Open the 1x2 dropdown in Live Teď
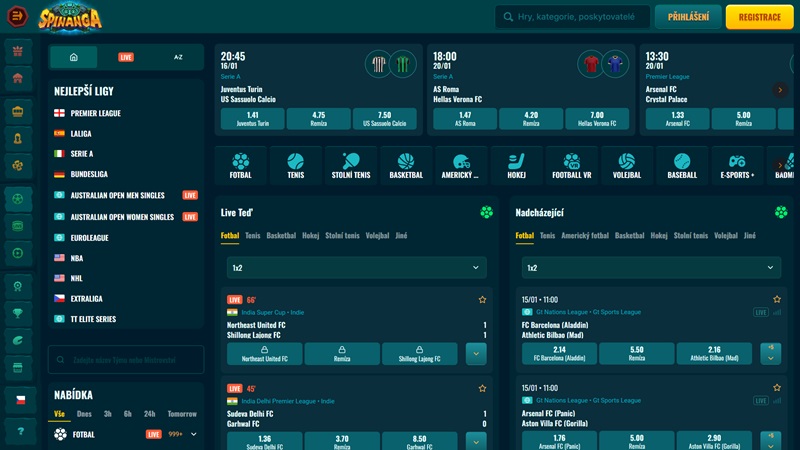 pyautogui.click(x=353, y=268)
